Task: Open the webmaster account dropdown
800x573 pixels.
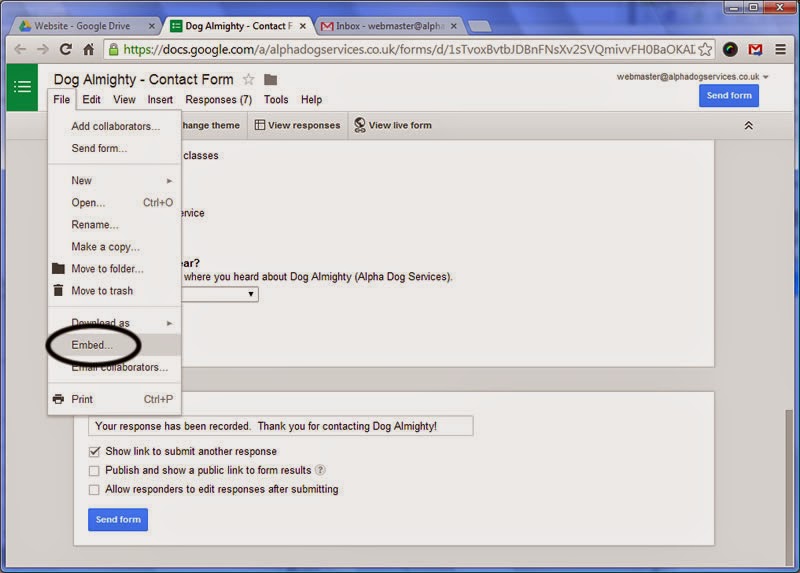Action: tap(692, 77)
